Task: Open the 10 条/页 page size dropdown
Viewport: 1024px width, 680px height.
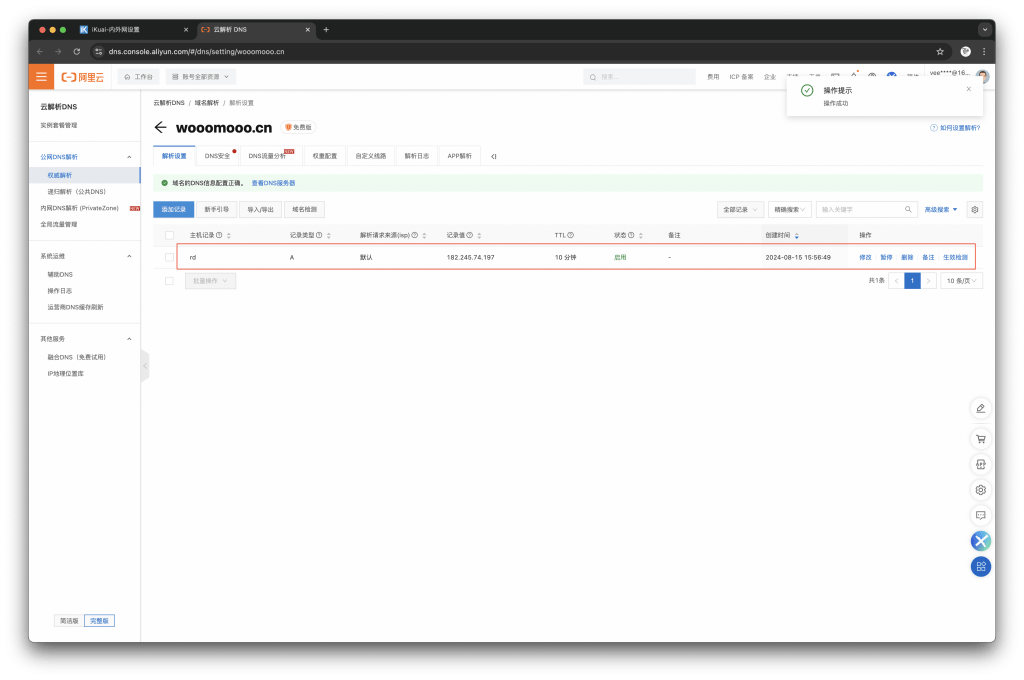Action: coord(961,281)
